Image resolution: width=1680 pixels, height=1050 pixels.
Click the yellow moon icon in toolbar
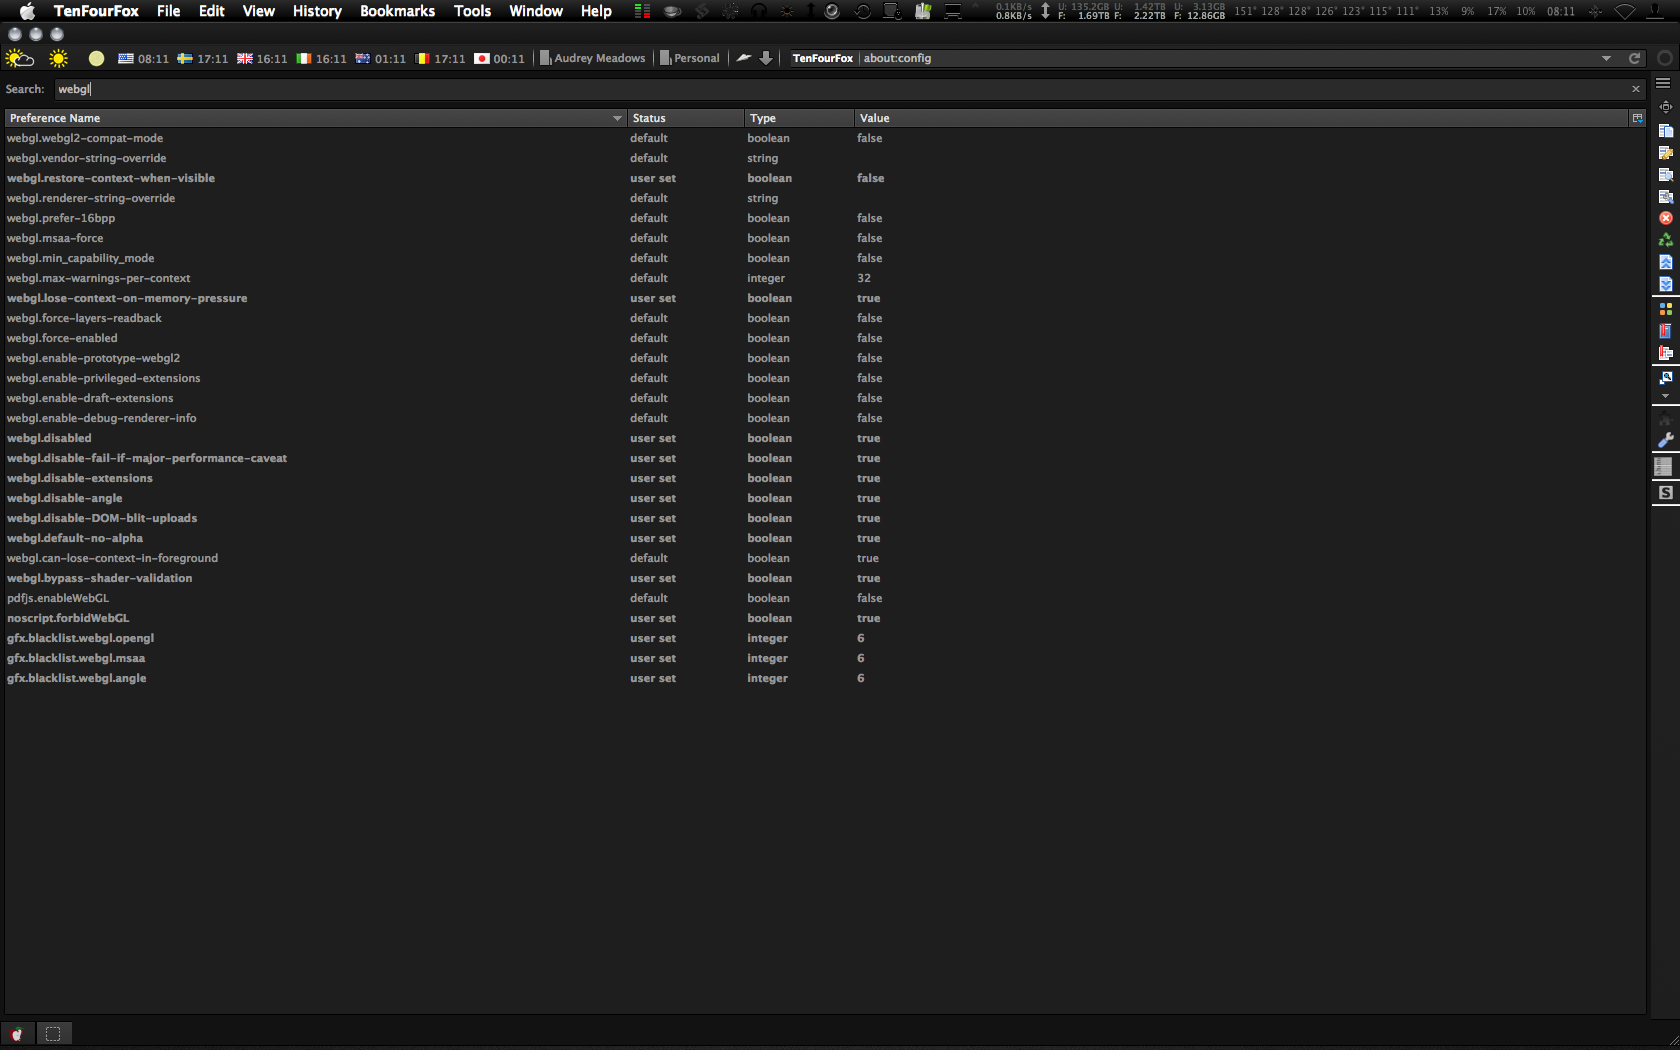(x=96, y=58)
